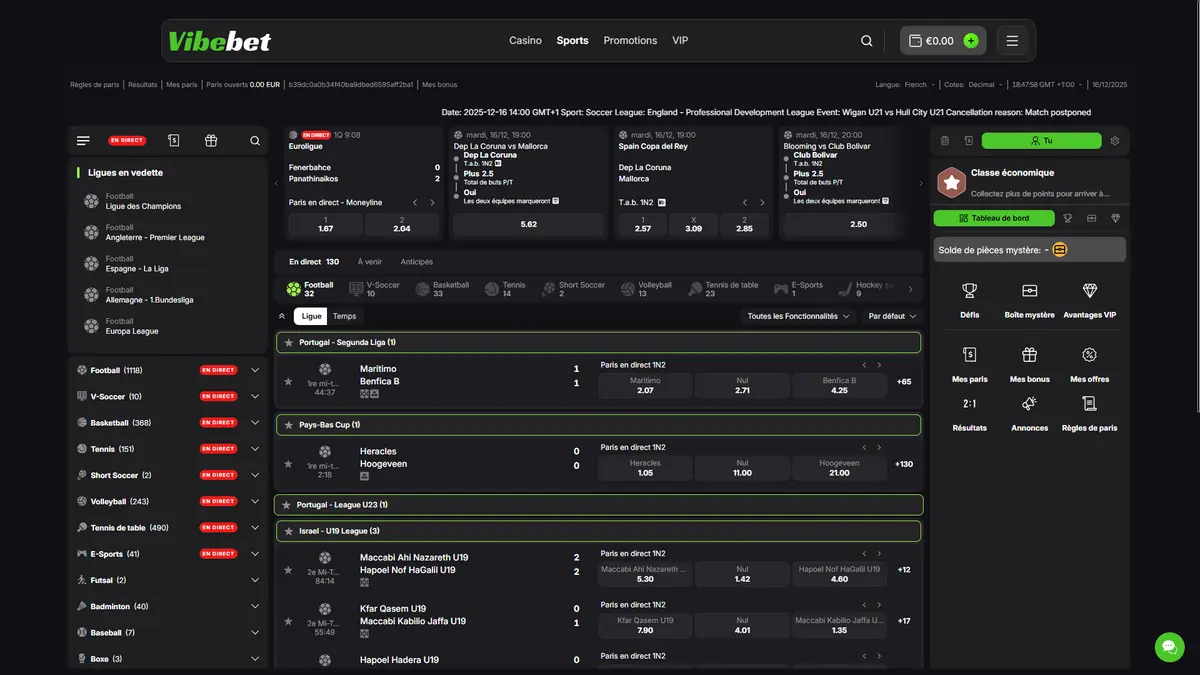
Task: Open the search magnifier in the top header
Action: [x=867, y=41]
